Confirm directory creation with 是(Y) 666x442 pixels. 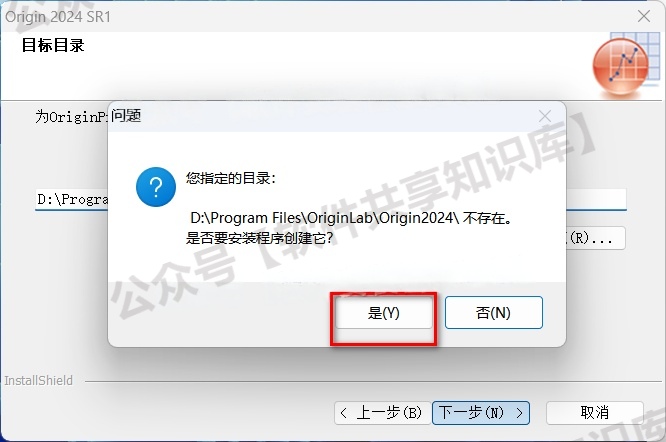click(384, 313)
